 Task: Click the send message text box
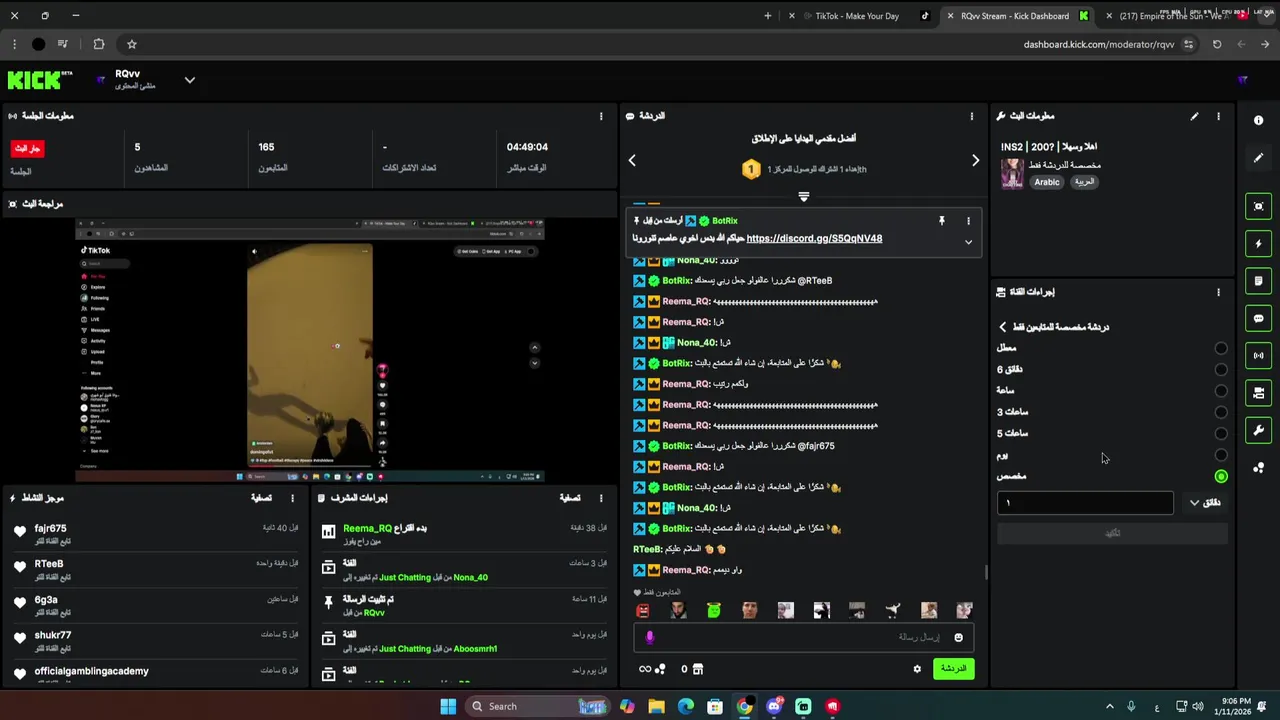point(803,638)
